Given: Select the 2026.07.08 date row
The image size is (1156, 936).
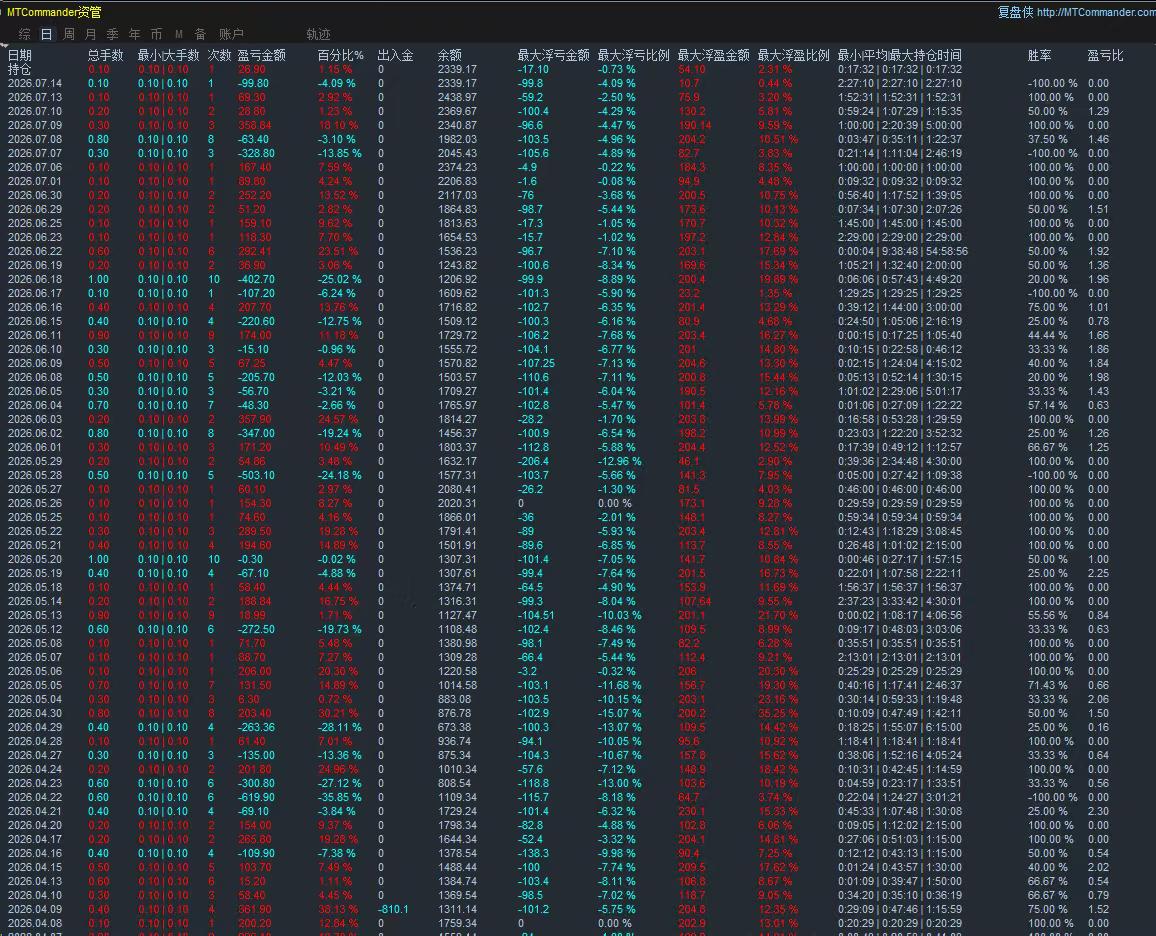Looking at the screenshot, I should point(35,139).
